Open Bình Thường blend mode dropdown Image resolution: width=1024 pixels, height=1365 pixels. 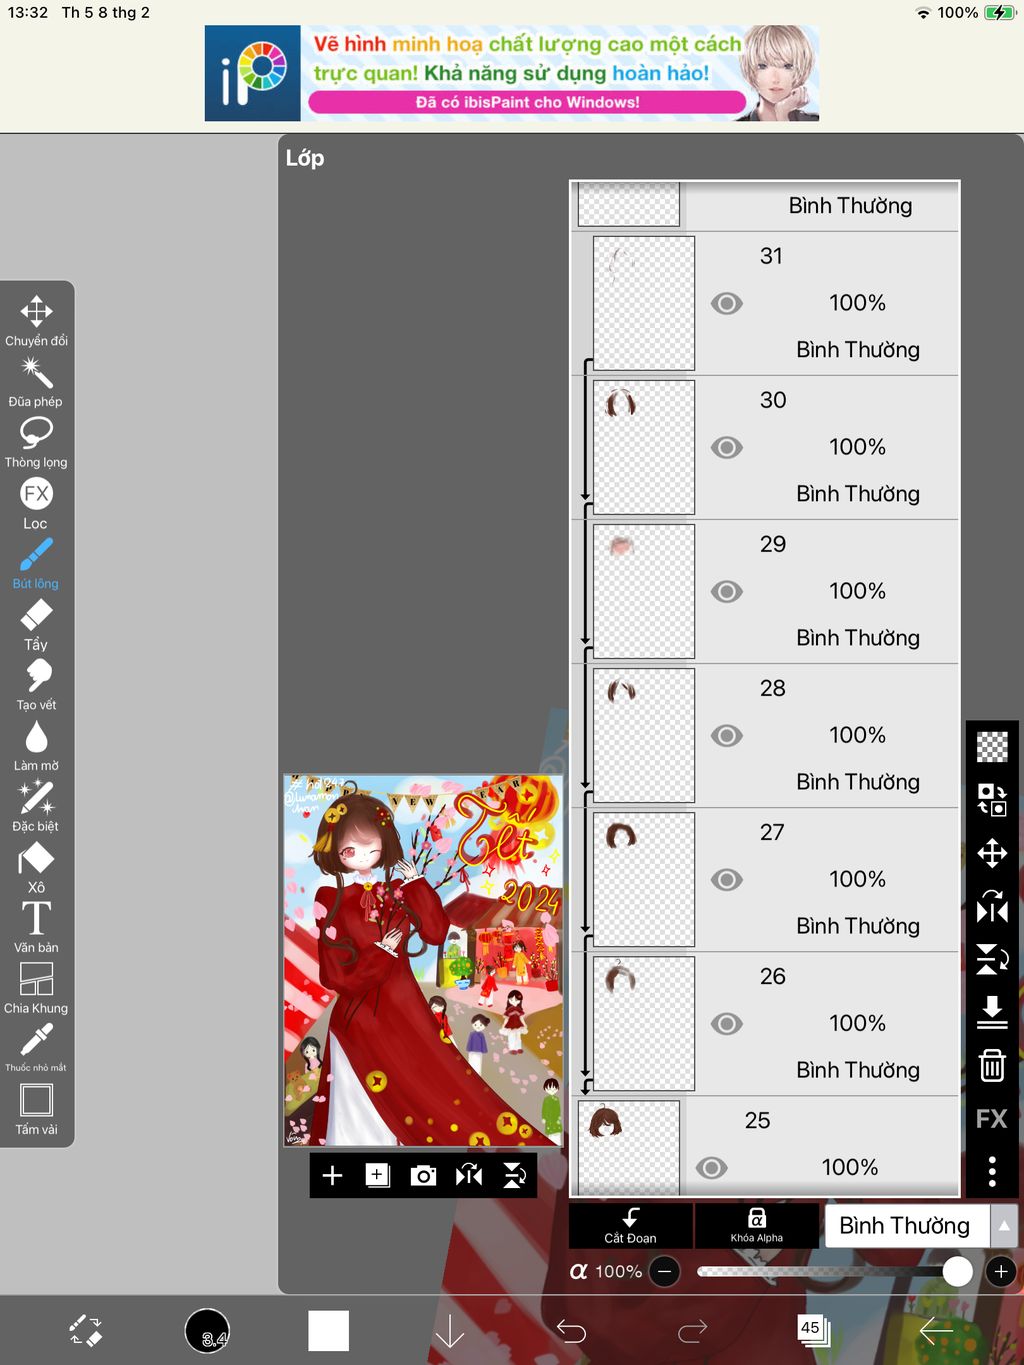(x=907, y=1225)
